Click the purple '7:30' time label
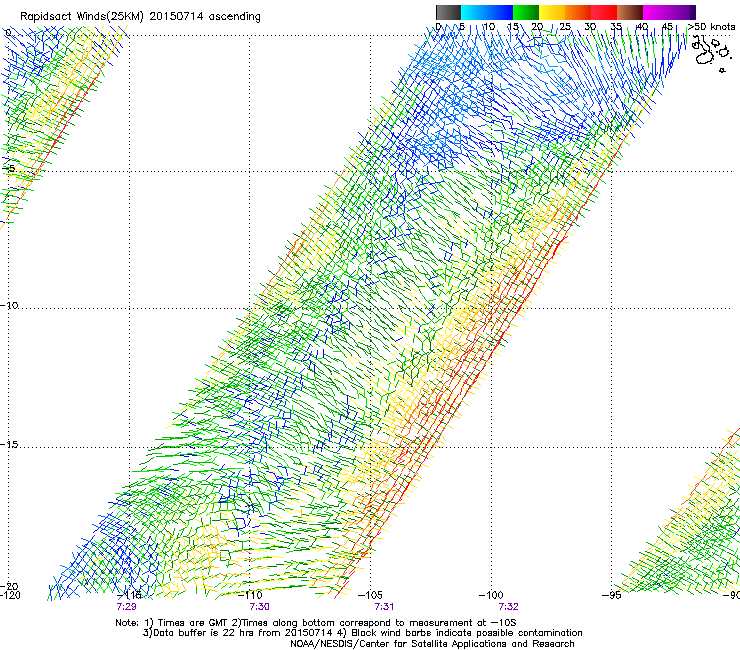740x650 pixels. tap(260, 607)
